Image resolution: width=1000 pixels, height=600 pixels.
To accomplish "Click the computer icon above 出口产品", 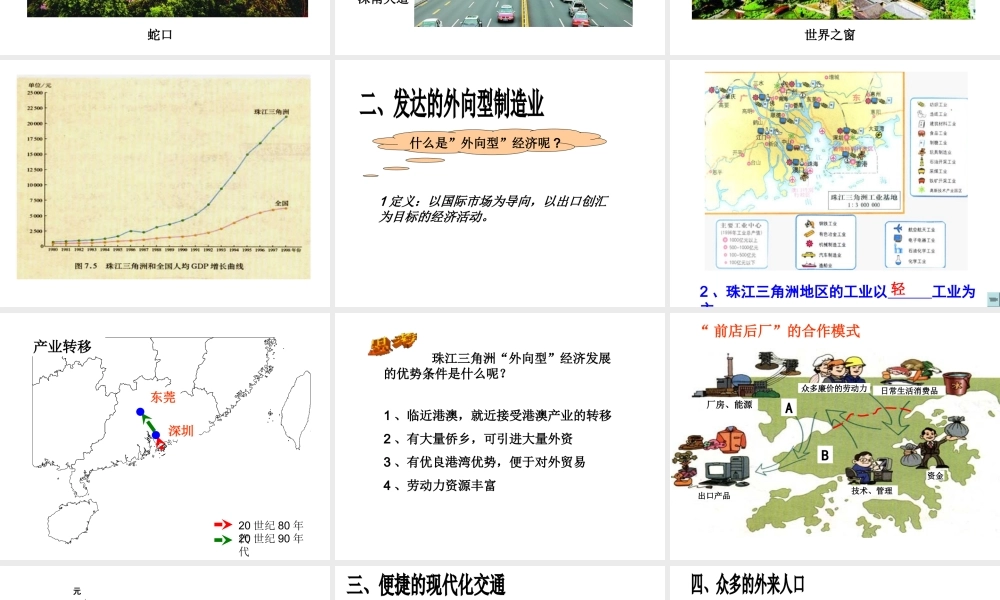I will point(726,473).
